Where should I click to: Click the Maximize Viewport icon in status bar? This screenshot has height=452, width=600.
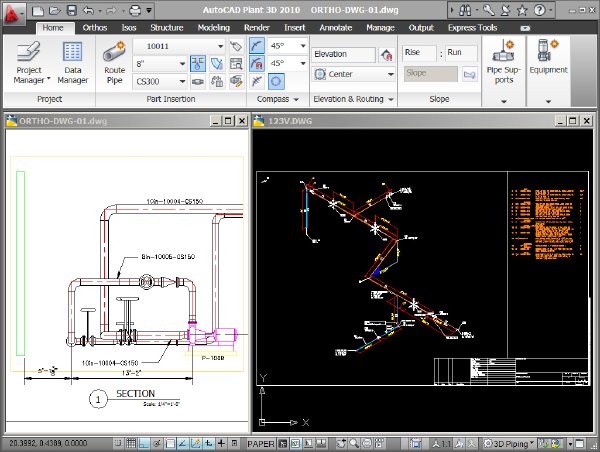coord(415,444)
